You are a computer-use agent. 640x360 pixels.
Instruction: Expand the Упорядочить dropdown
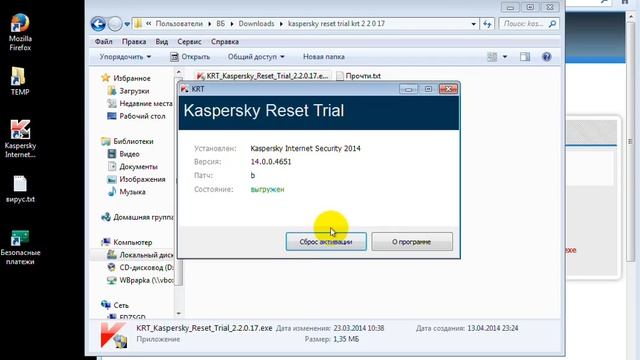125,57
